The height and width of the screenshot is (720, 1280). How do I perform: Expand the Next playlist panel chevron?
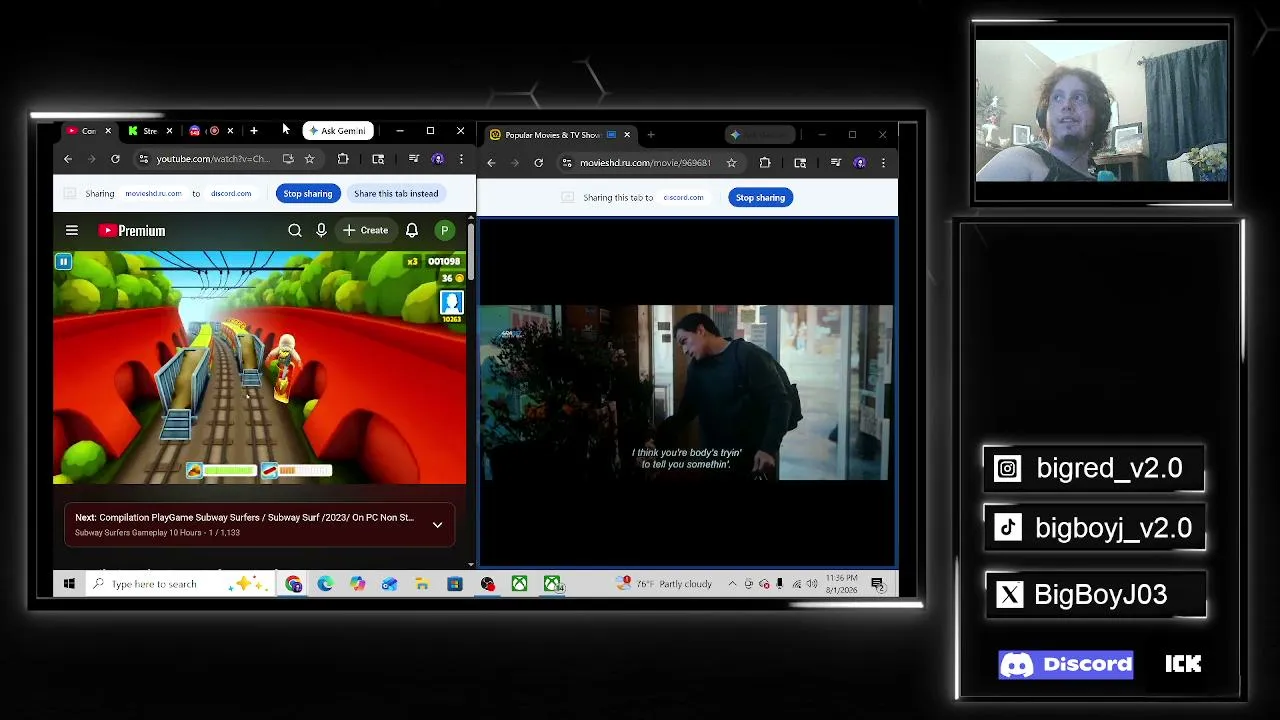tap(437, 525)
